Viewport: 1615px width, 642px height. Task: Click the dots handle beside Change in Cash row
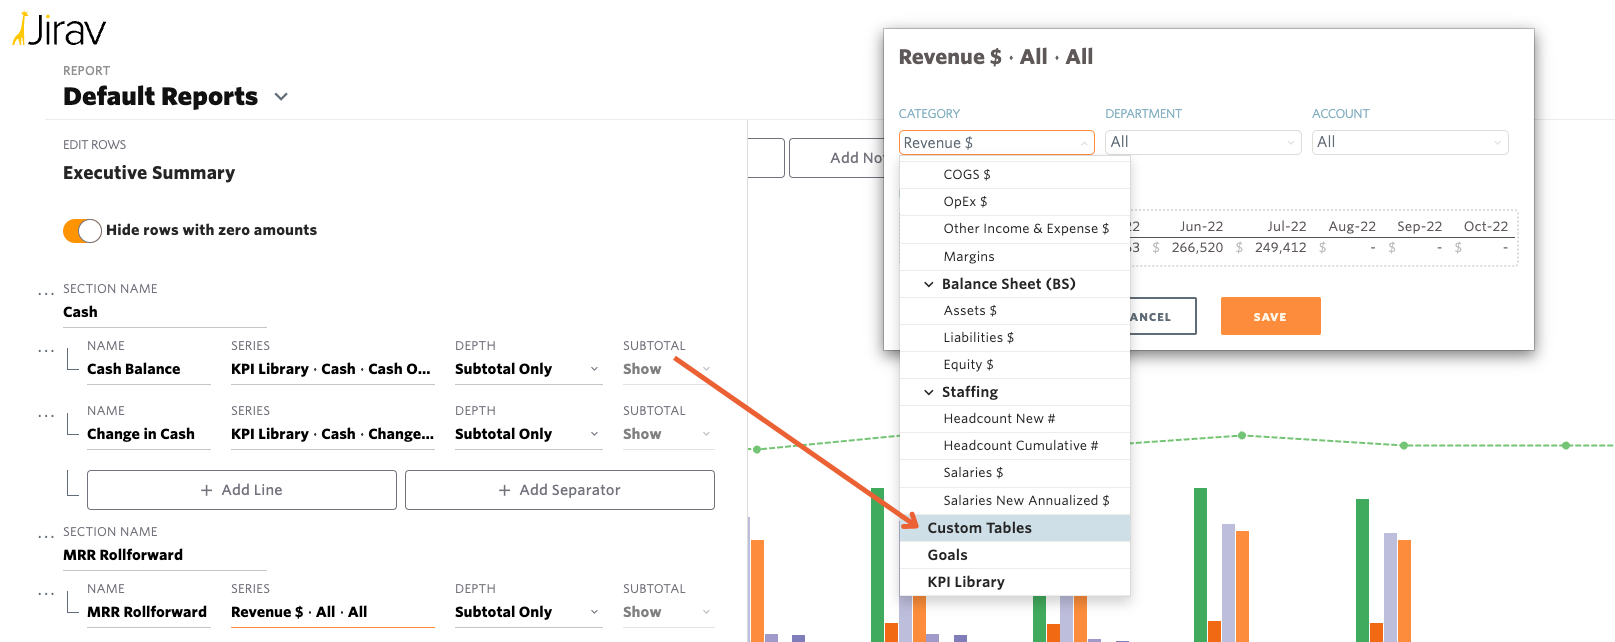coord(46,416)
